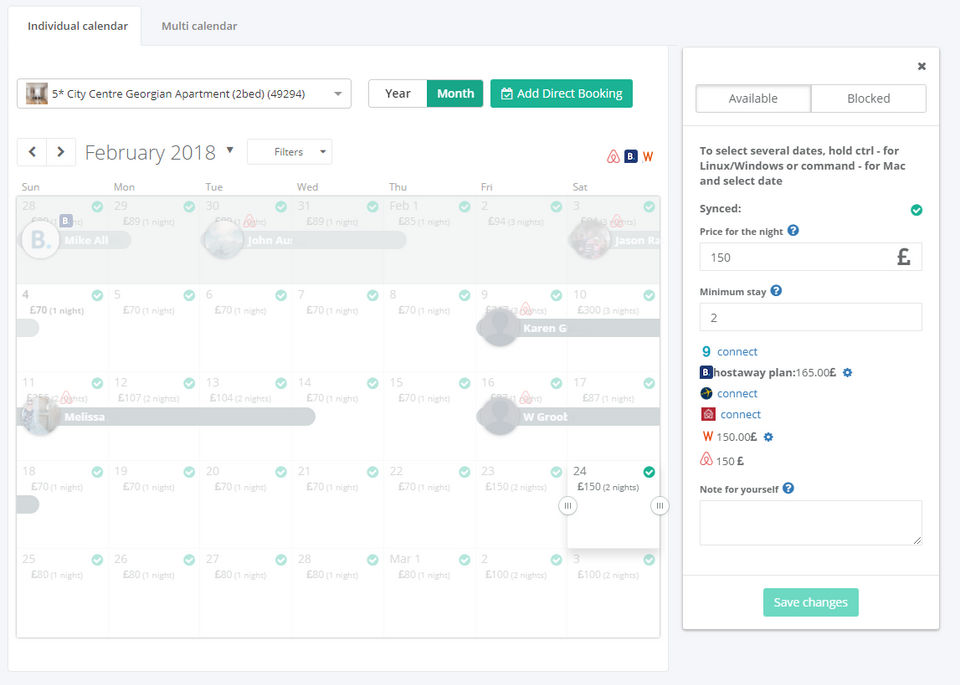Switch calendar to Year view
This screenshot has width=960, height=685.
pyautogui.click(x=397, y=93)
